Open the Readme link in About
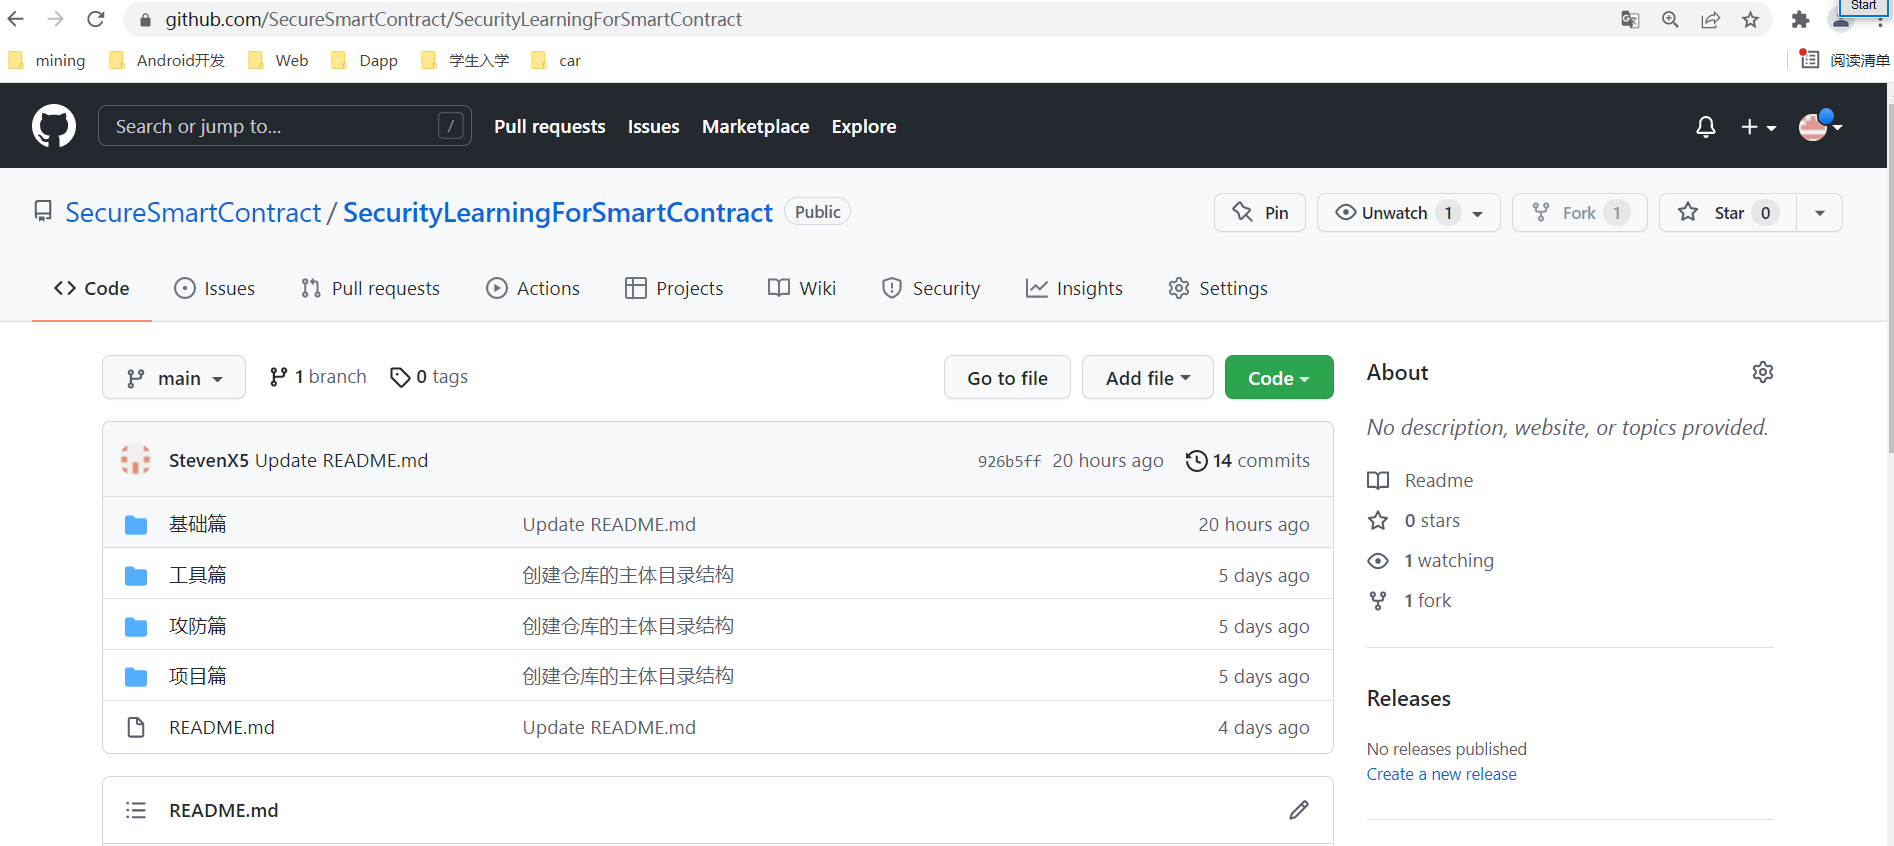Viewport: 1894px width, 846px height. point(1420,480)
